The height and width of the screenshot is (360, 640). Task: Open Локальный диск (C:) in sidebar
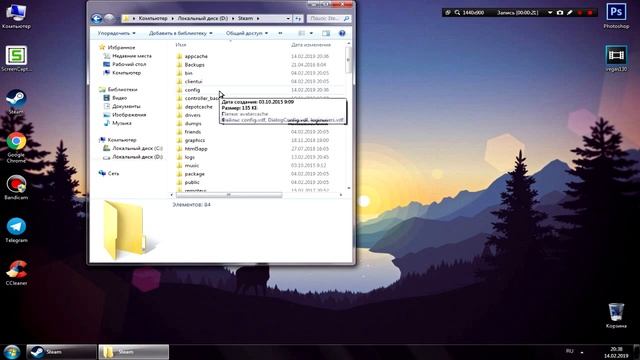click(137, 148)
